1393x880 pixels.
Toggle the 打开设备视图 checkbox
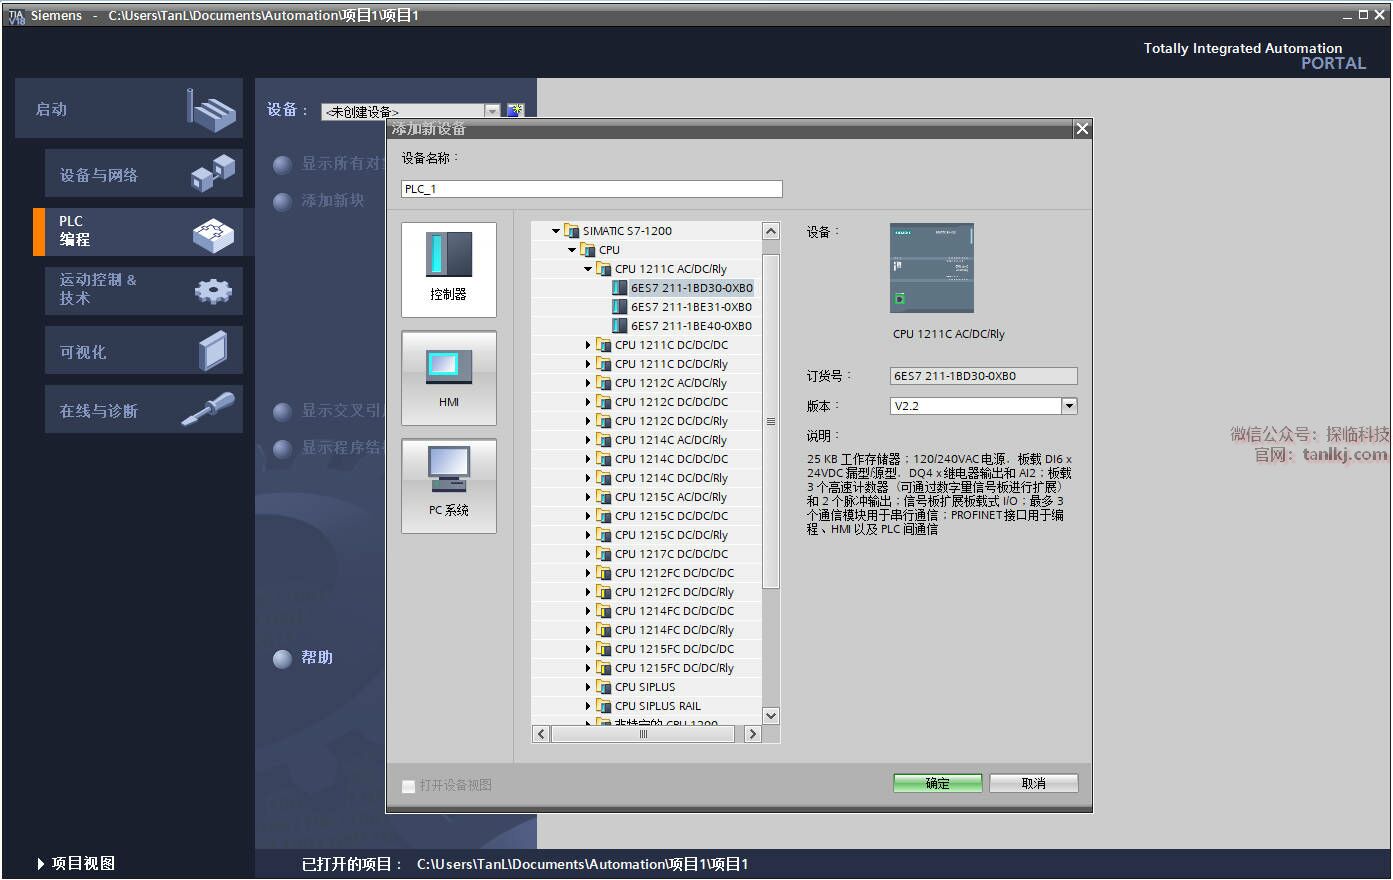coord(408,786)
